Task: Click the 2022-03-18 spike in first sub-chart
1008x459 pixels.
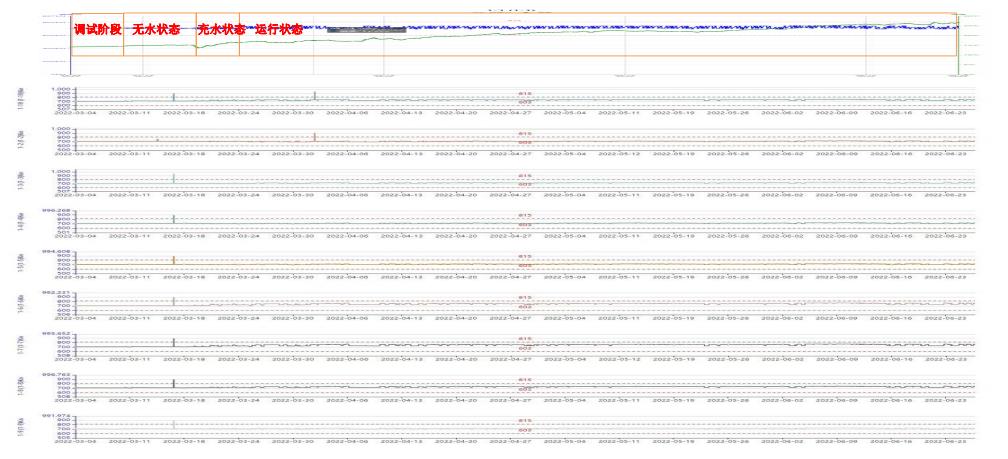Action: (173, 96)
